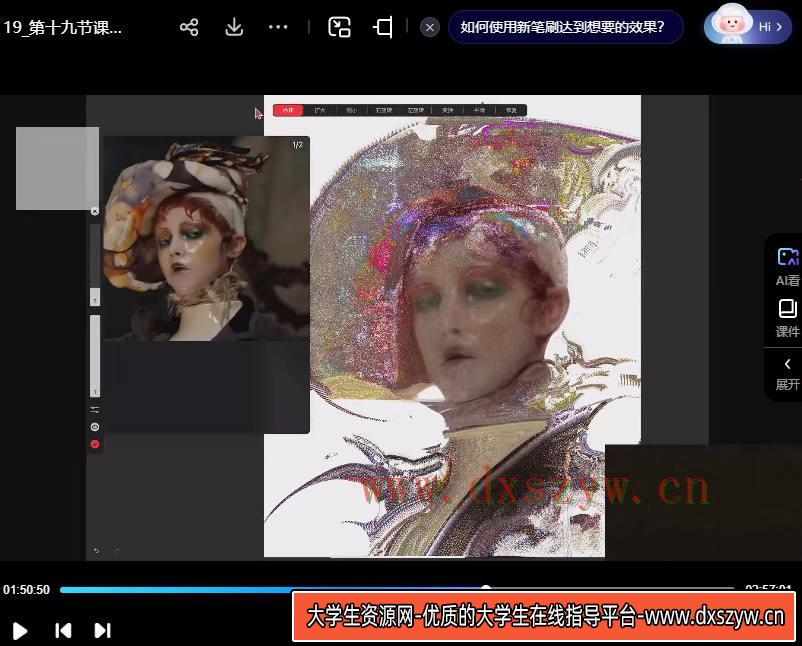Select the second tab in the canvas toolbar
This screenshot has height=646, width=802.
tap(320, 110)
